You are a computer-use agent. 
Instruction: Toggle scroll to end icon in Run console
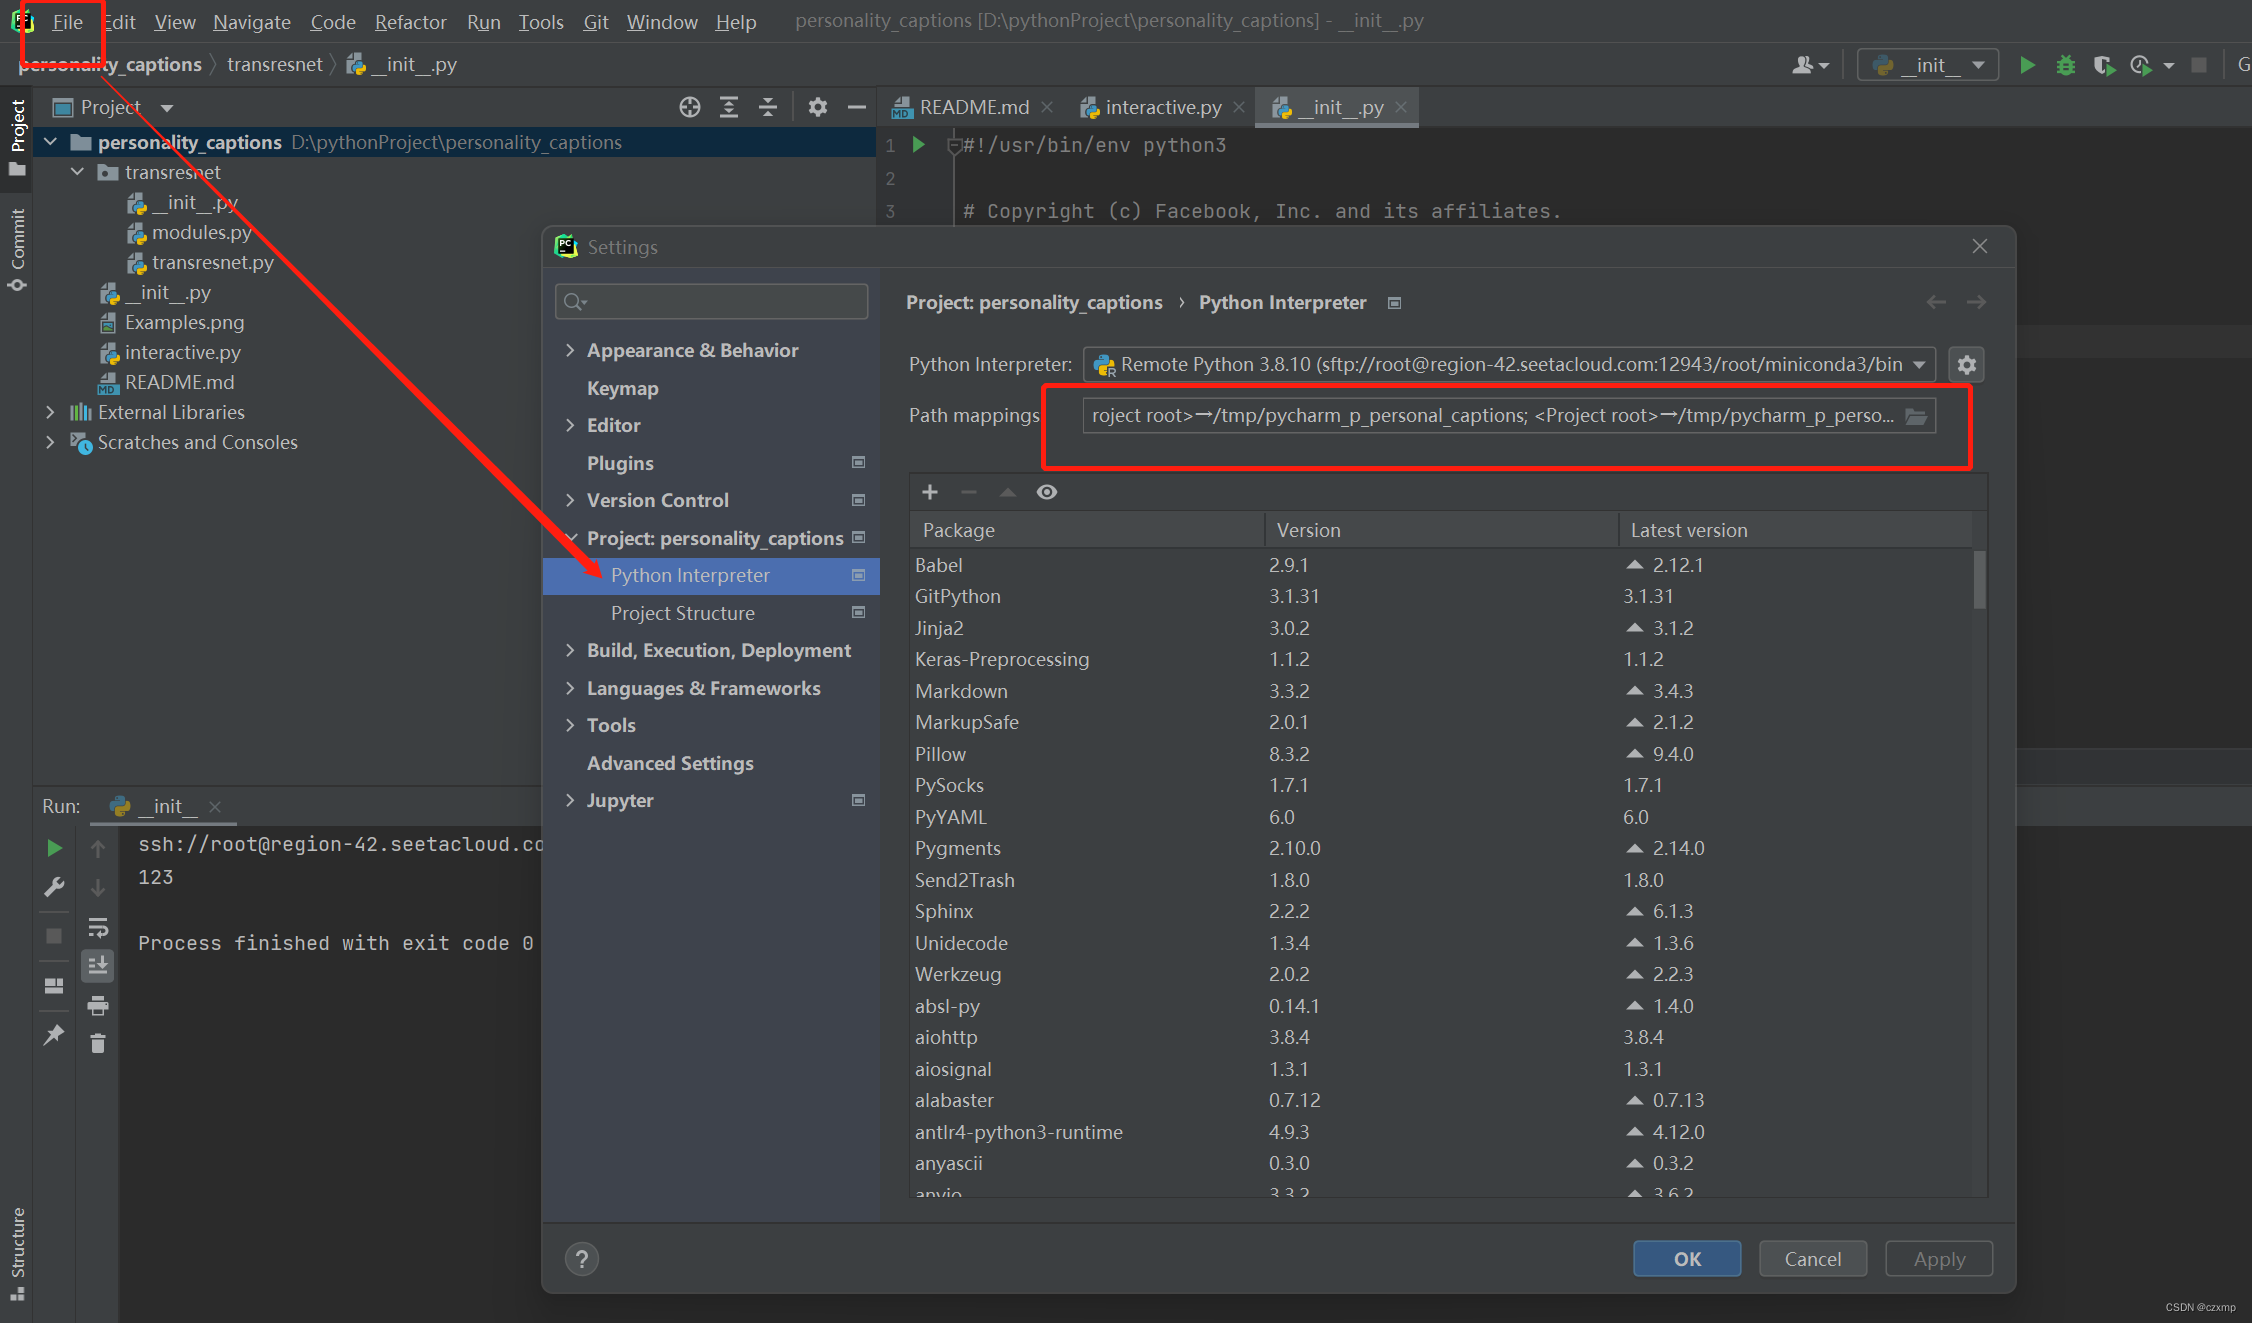point(98,966)
